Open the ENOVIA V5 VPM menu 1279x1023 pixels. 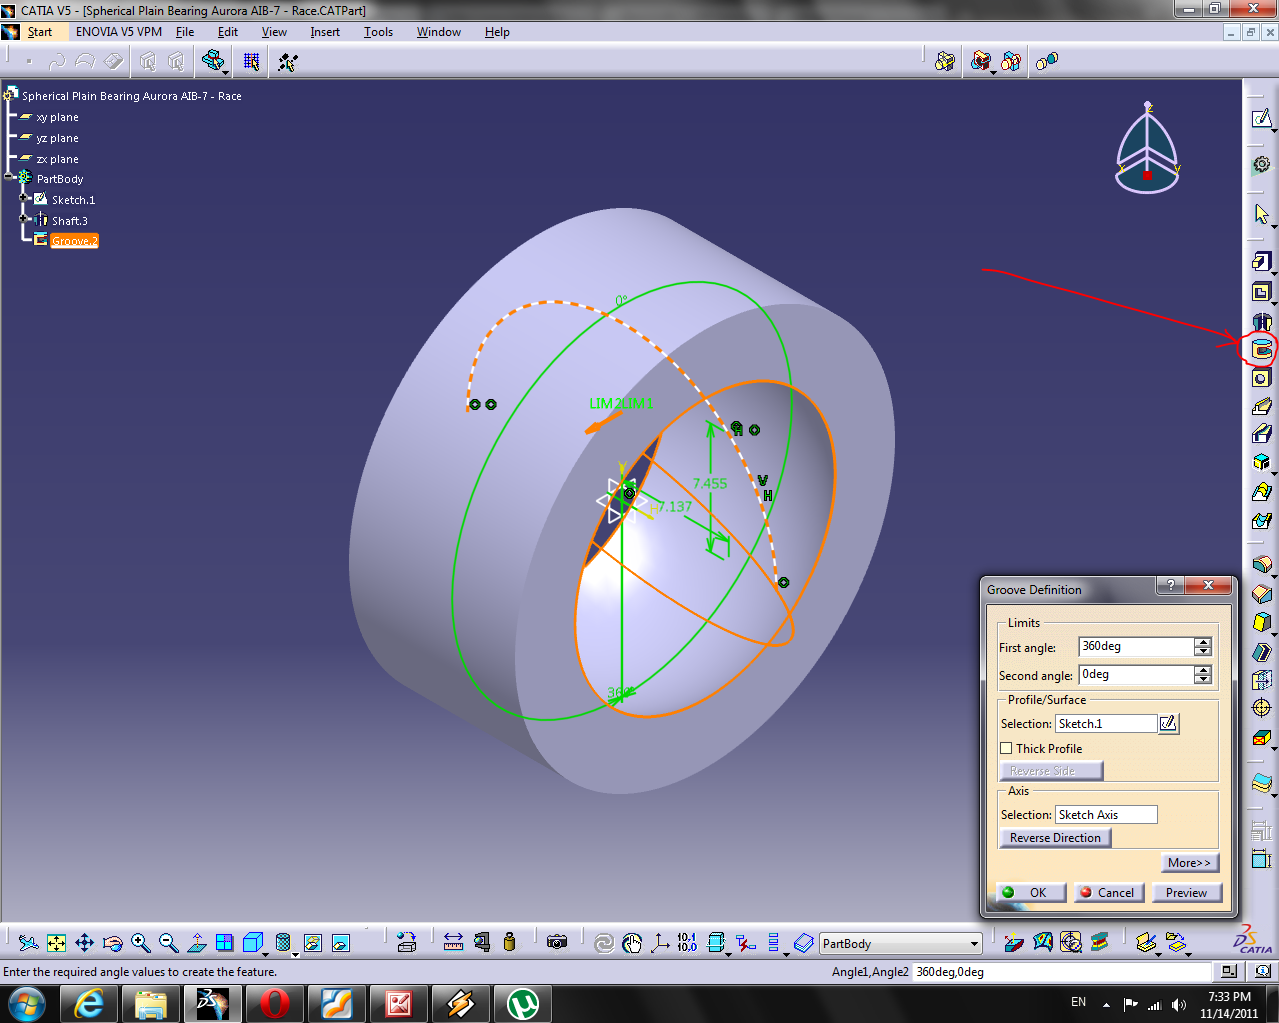click(119, 32)
